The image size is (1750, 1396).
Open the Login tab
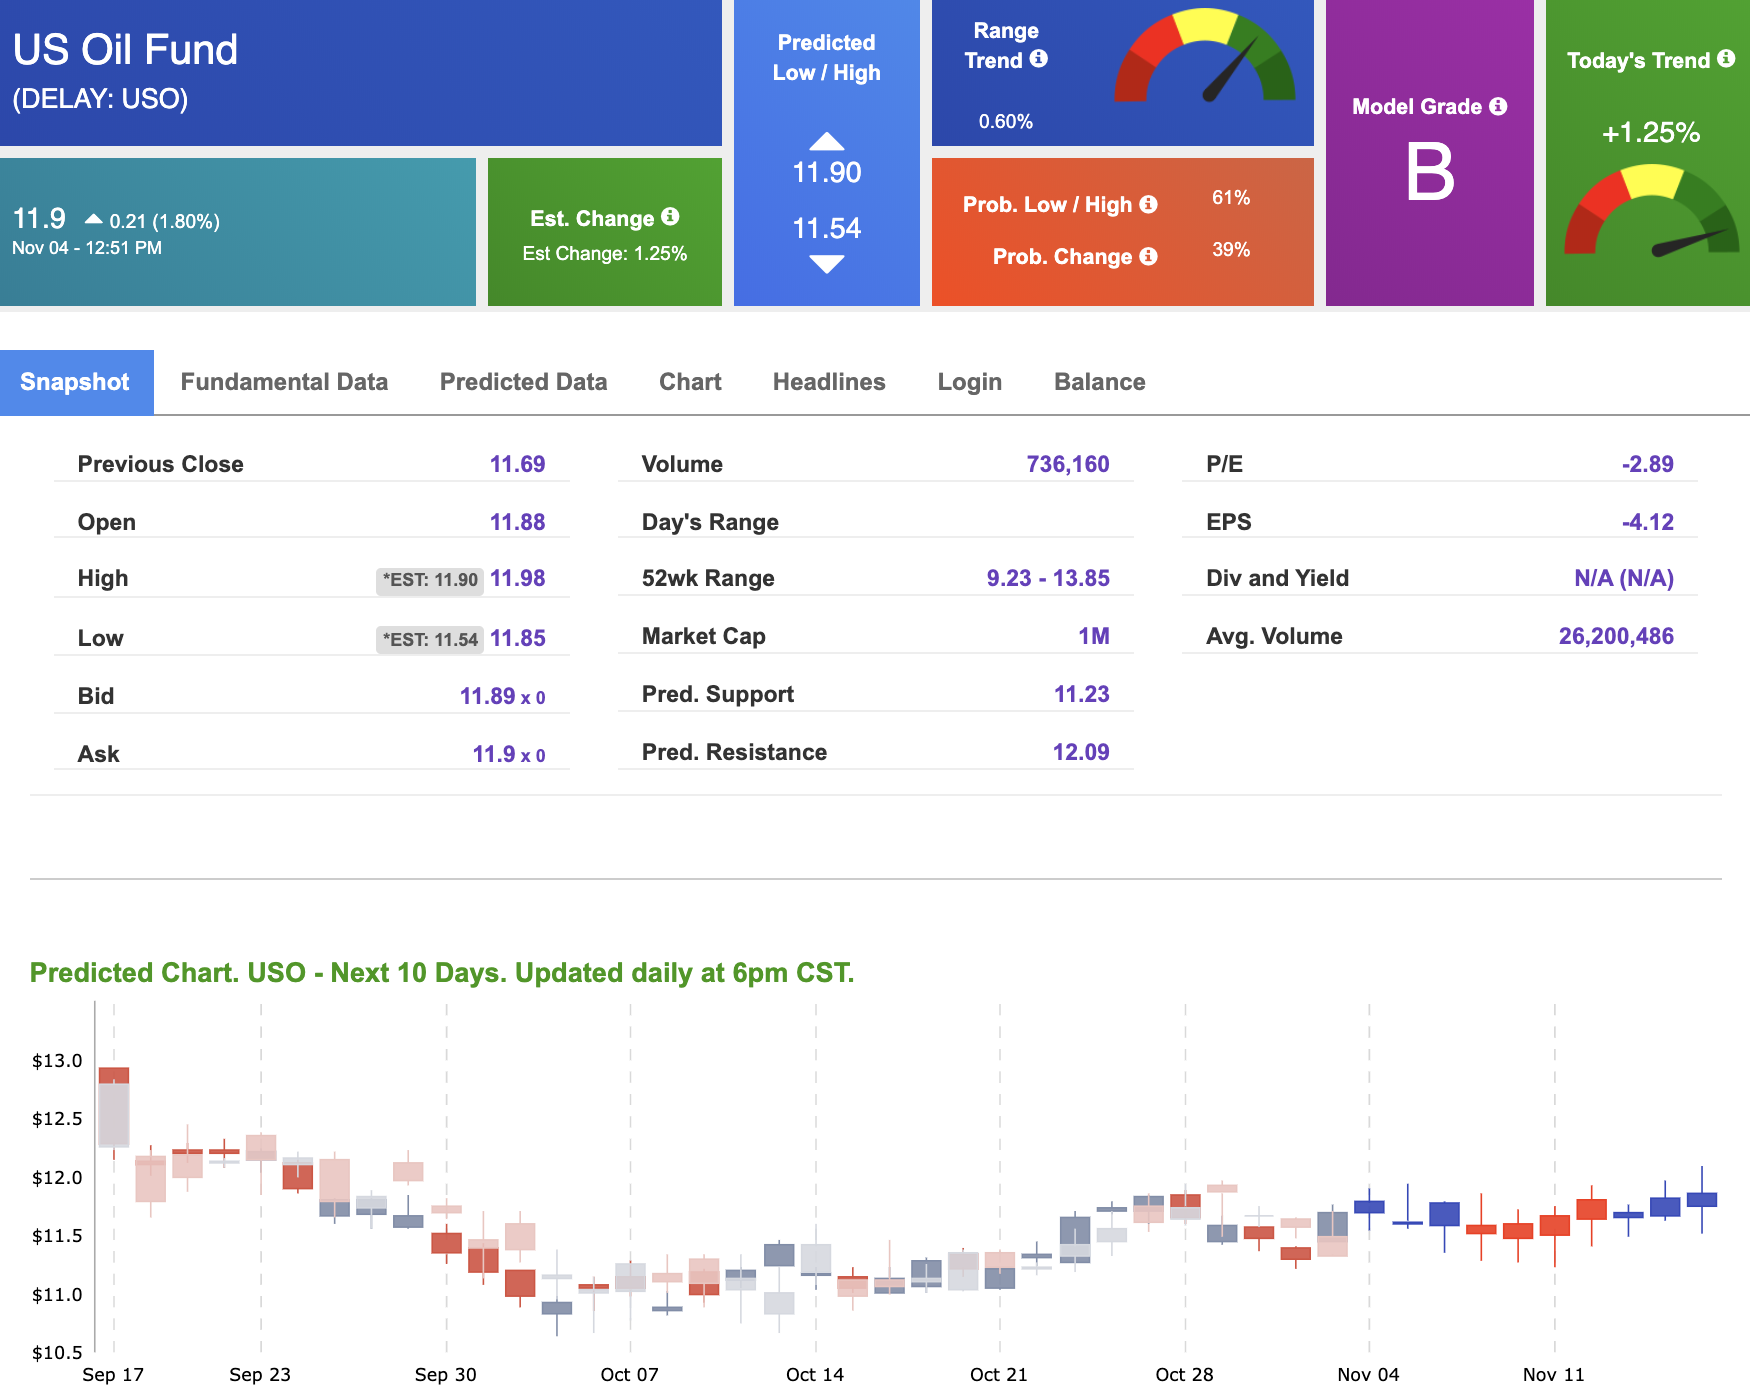point(969,382)
